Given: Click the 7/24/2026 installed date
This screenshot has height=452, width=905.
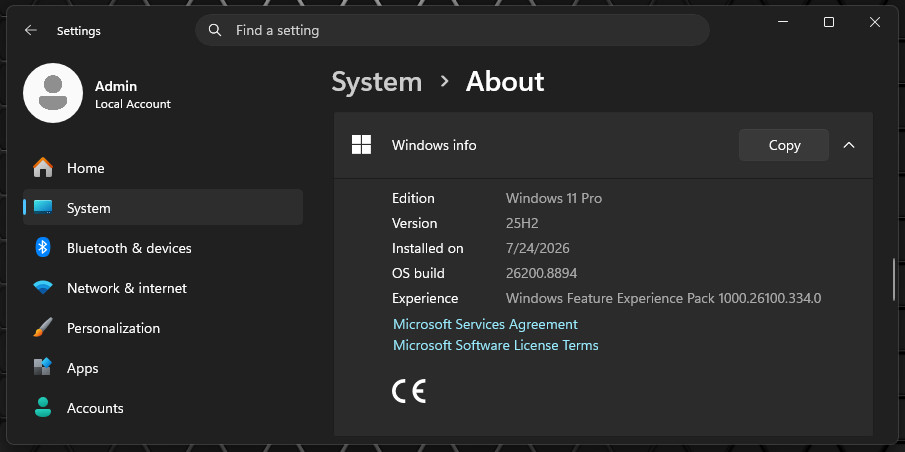Looking at the screenshot, I should (x=537, y=248).
